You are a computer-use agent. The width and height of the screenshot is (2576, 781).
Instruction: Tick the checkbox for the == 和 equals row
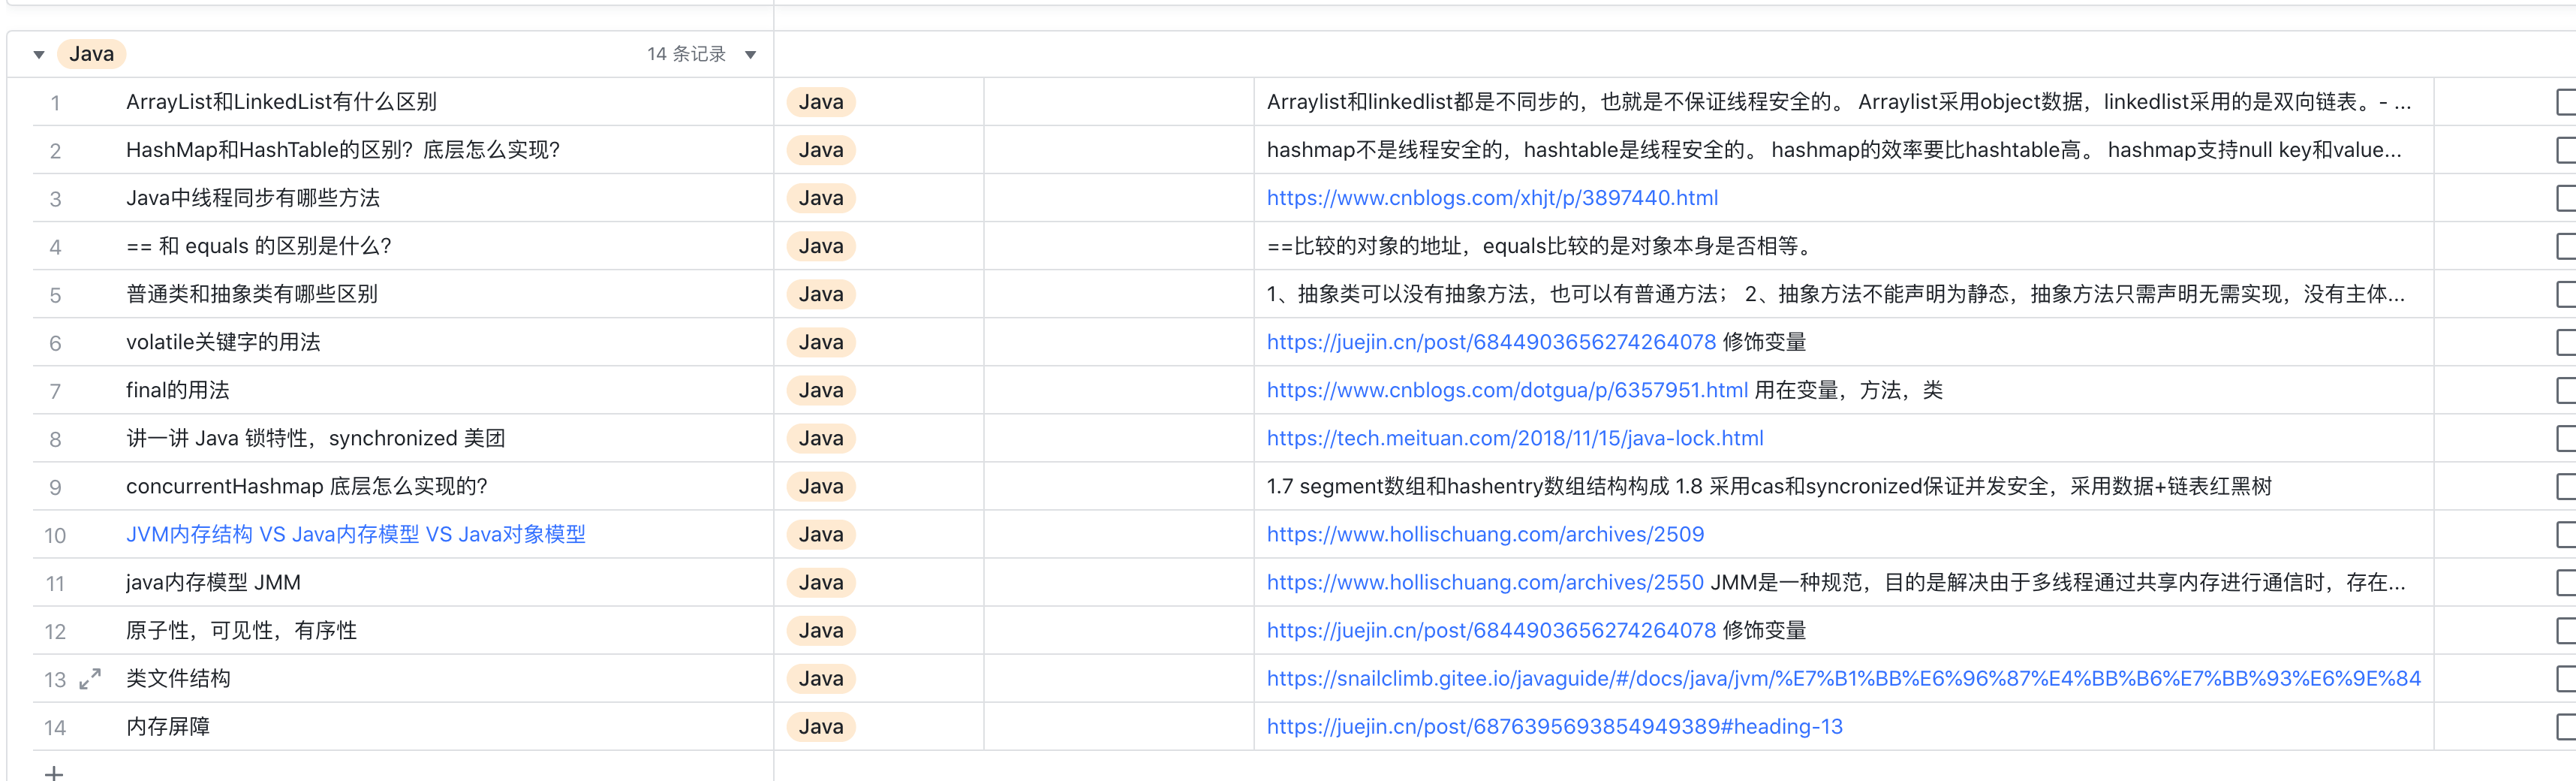click(2566, 246)
